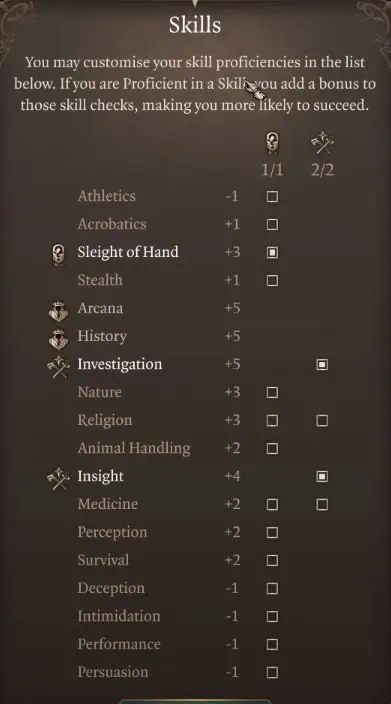Uncheck the Investigation class proficiency checkbox
The image size is (391, 704).
point(322,365)
